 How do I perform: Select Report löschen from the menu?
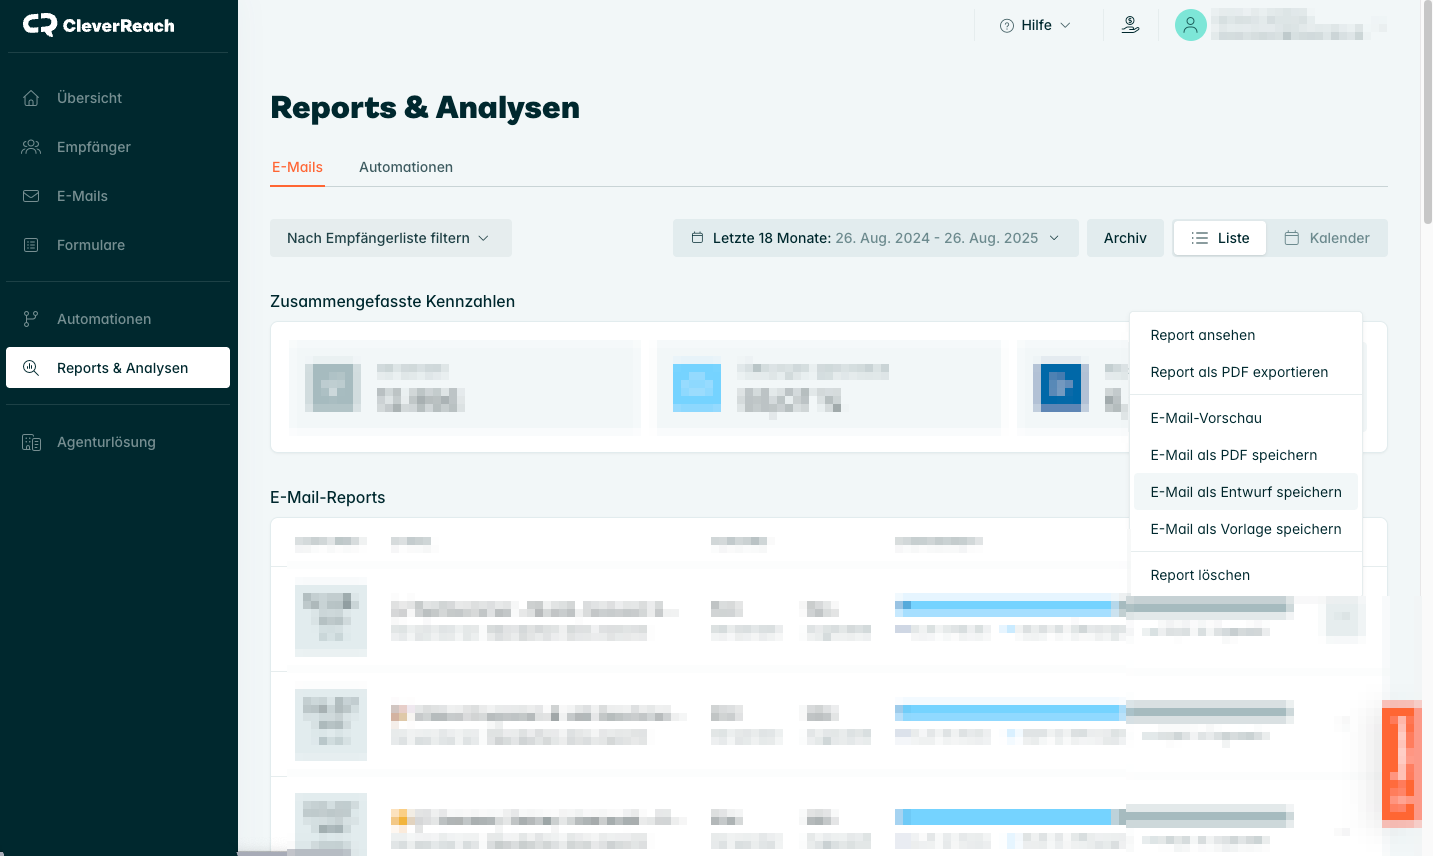pos(1199,575)
